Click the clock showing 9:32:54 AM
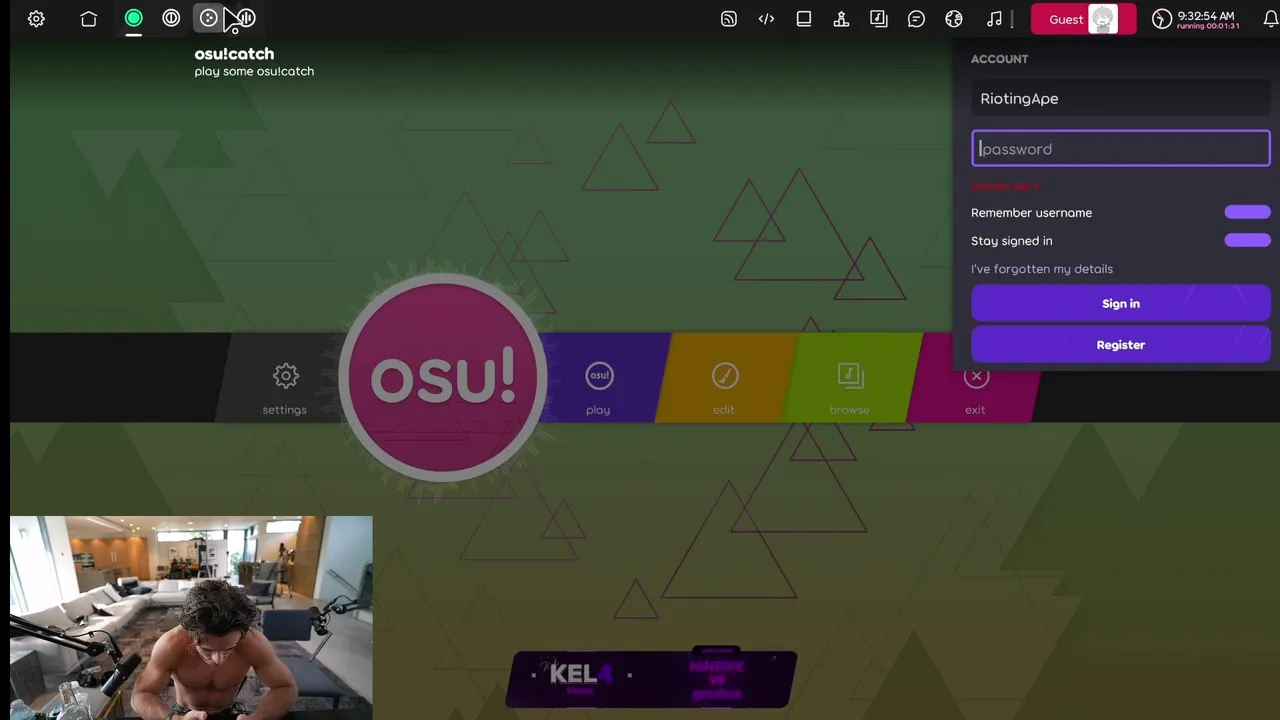The height and width of the screenshot is (720, 1280). 1196,19
